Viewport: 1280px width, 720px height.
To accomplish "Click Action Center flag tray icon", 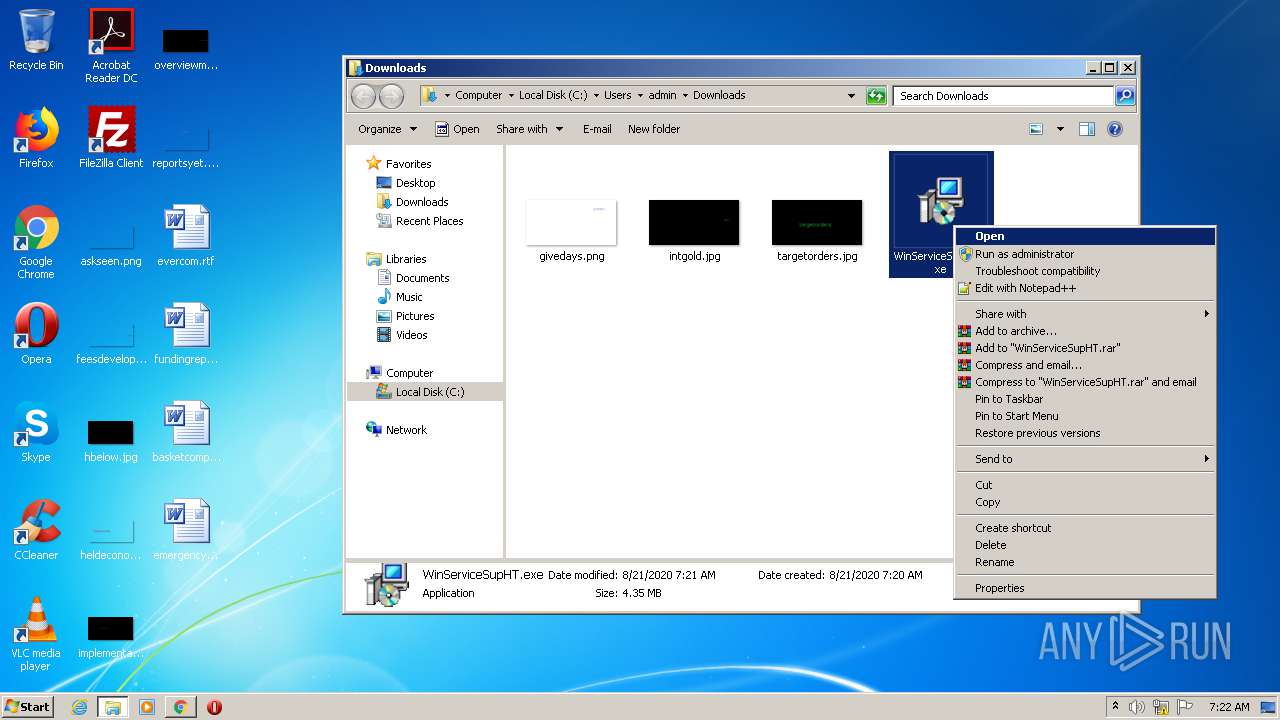I will tap(1184, 707).
